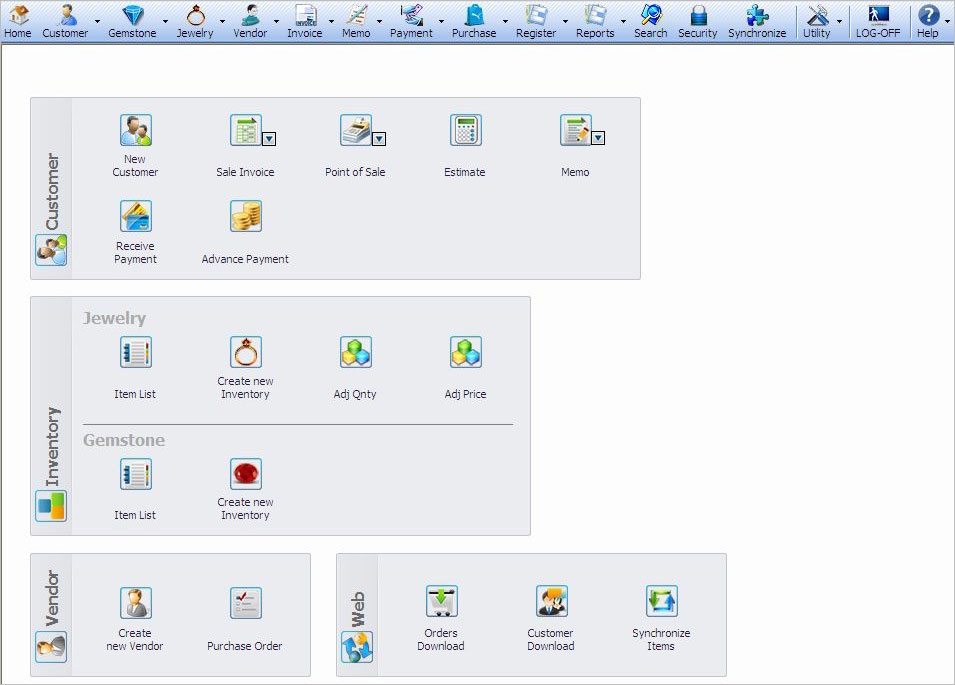The width and height of the screenshot is (955, 685).
Task: Click the Payment toolbar icon
Action: click(x=411, y=21)
